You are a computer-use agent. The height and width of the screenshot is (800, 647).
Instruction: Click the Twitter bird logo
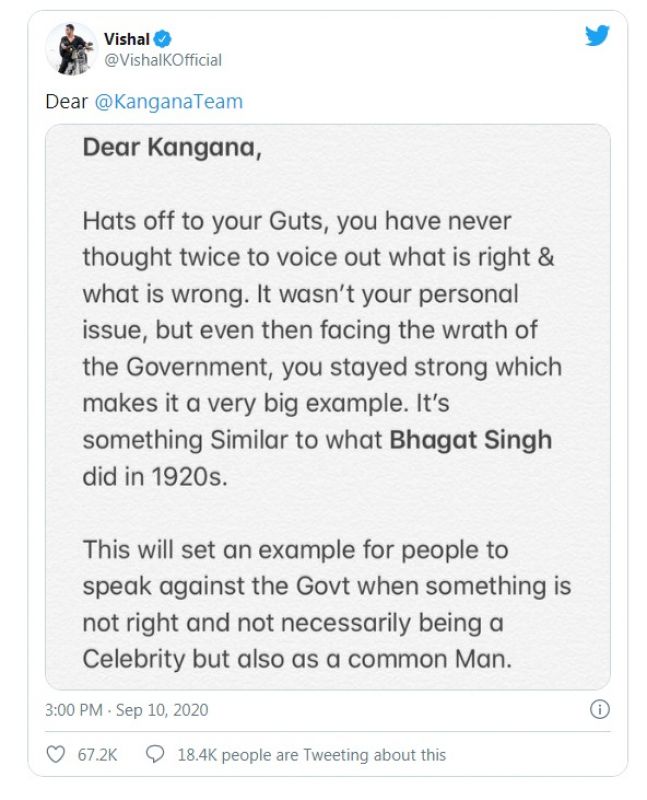[x=597, y=36]
